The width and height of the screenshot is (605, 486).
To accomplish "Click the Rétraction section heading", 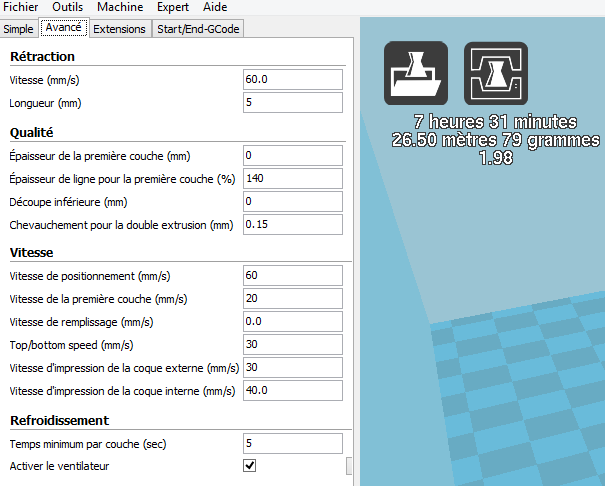I will point(42,57).
